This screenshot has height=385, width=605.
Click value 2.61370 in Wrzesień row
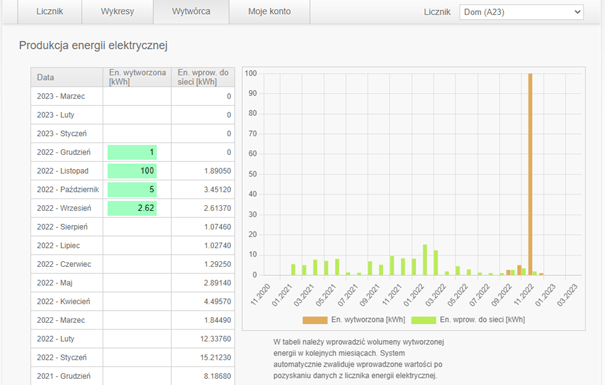pyautogui.click(x=218, y=208)
